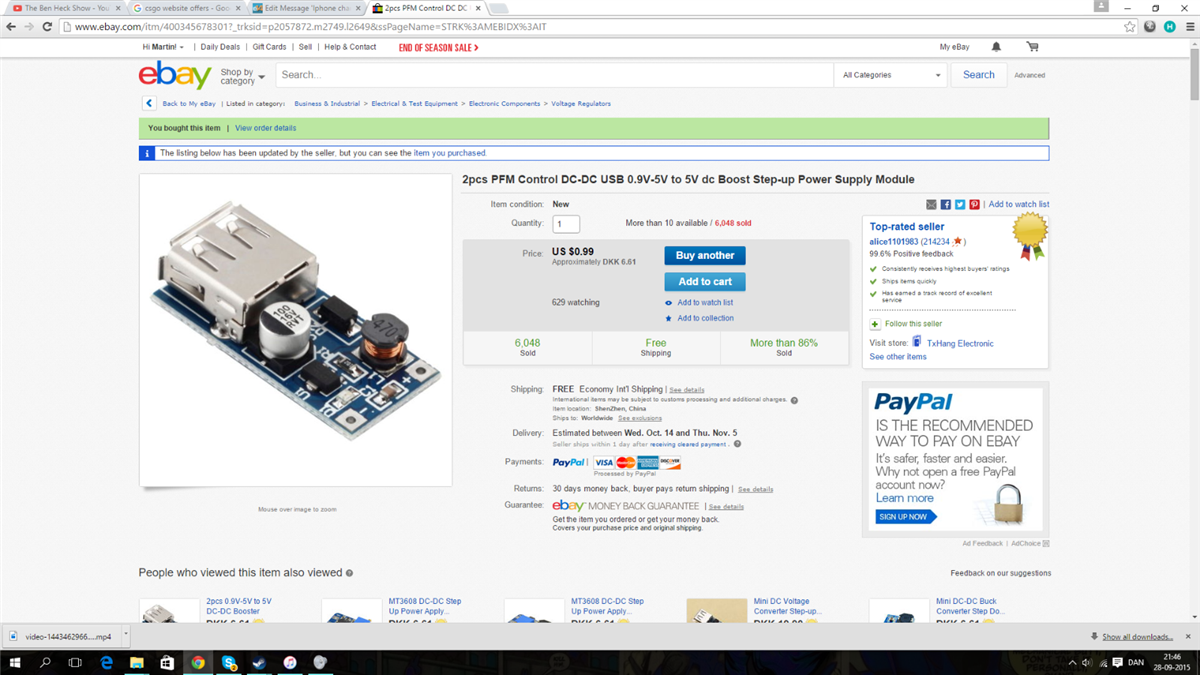Open the eBay shopping cart icon

(1032, 47)
